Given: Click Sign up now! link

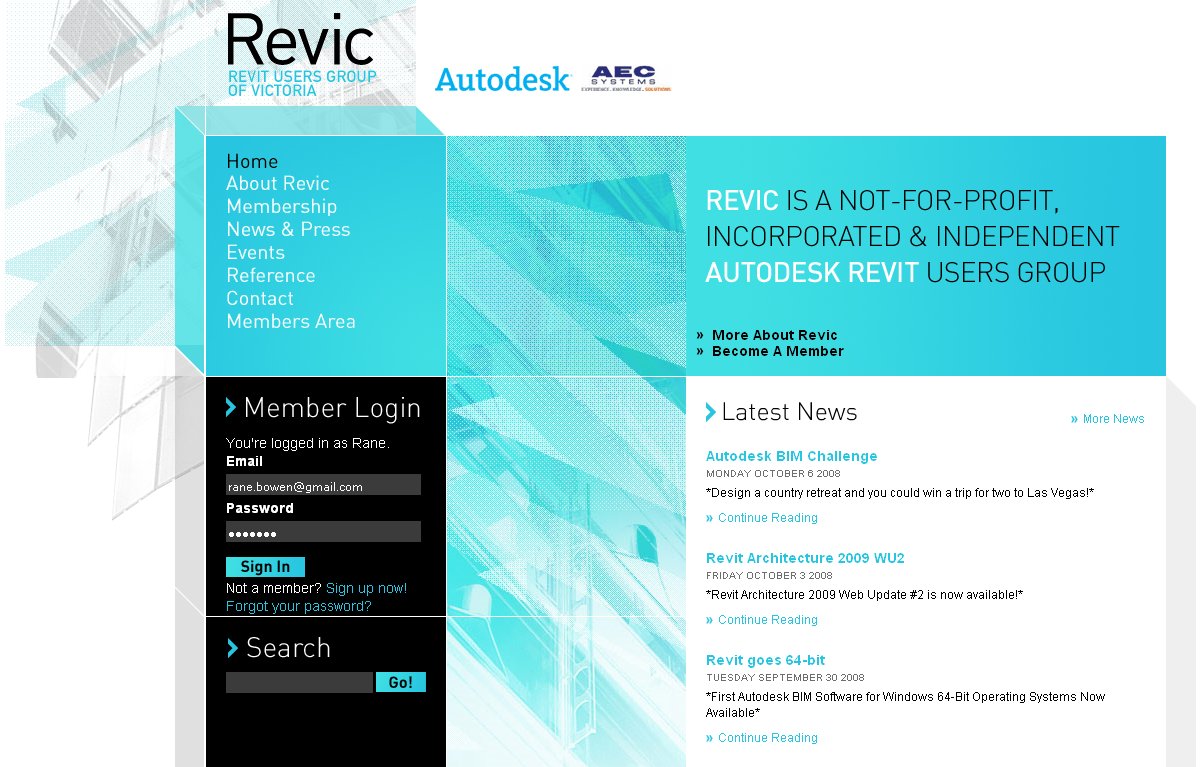Looking at the screenshot, I should tap(366, 588).
